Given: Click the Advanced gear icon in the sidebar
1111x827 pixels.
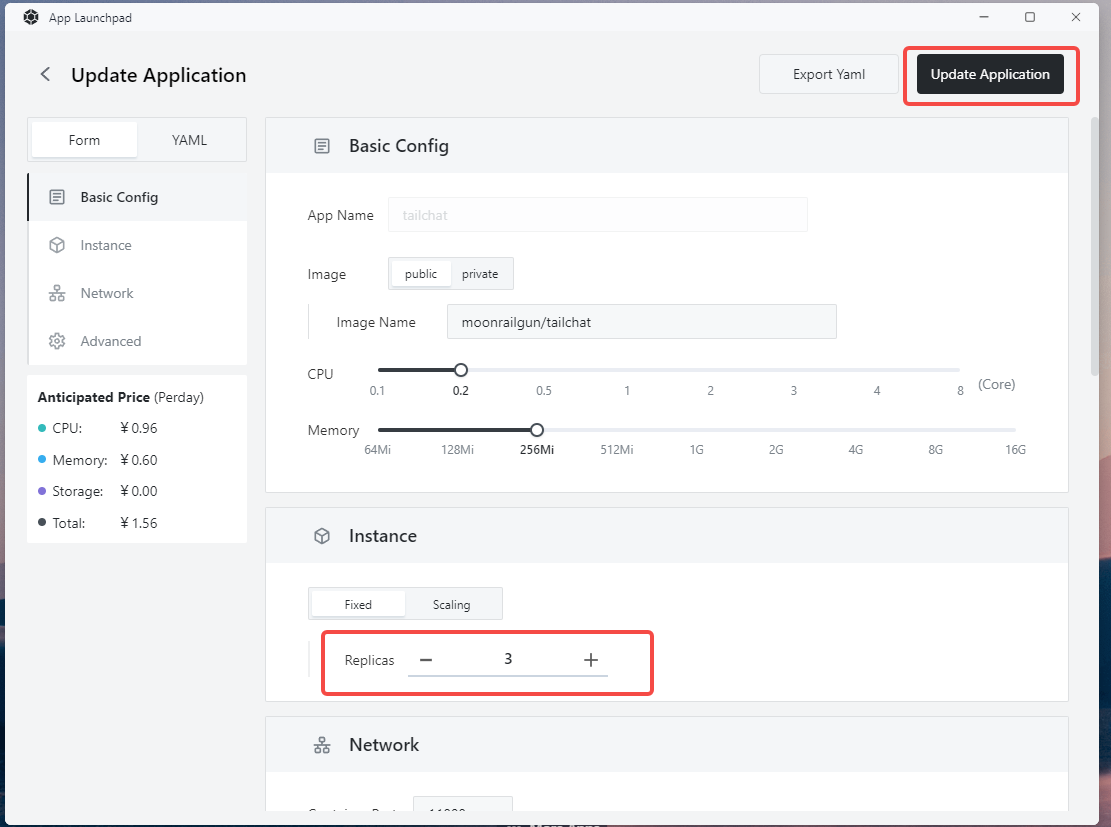Looking at the screenshot, I should [57, 341].
